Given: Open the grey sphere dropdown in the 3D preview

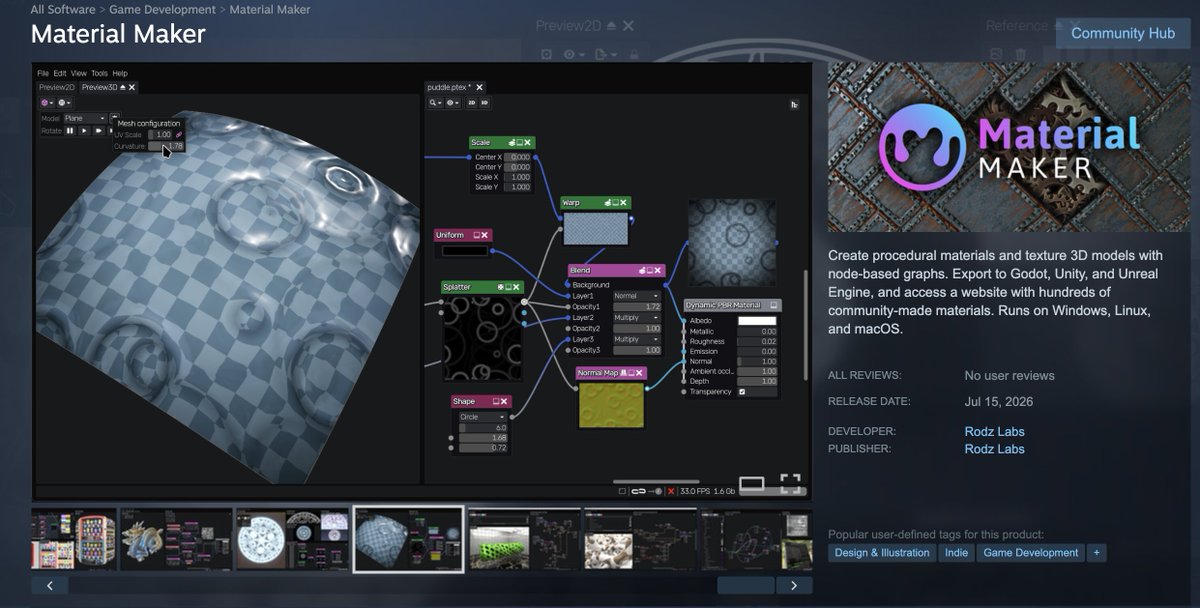Looking at the screenshot, I should point(64,103).
